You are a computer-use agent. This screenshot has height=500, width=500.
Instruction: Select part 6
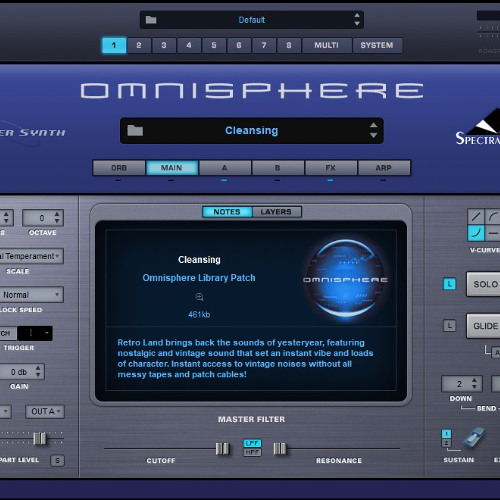239,45
